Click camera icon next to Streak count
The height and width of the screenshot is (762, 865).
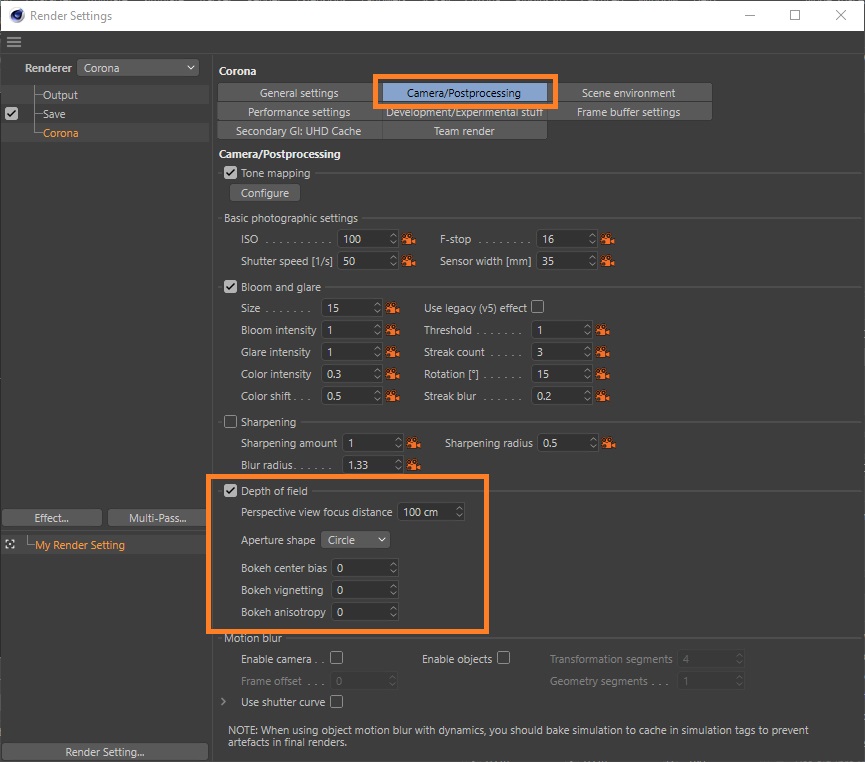pos(602,352)
